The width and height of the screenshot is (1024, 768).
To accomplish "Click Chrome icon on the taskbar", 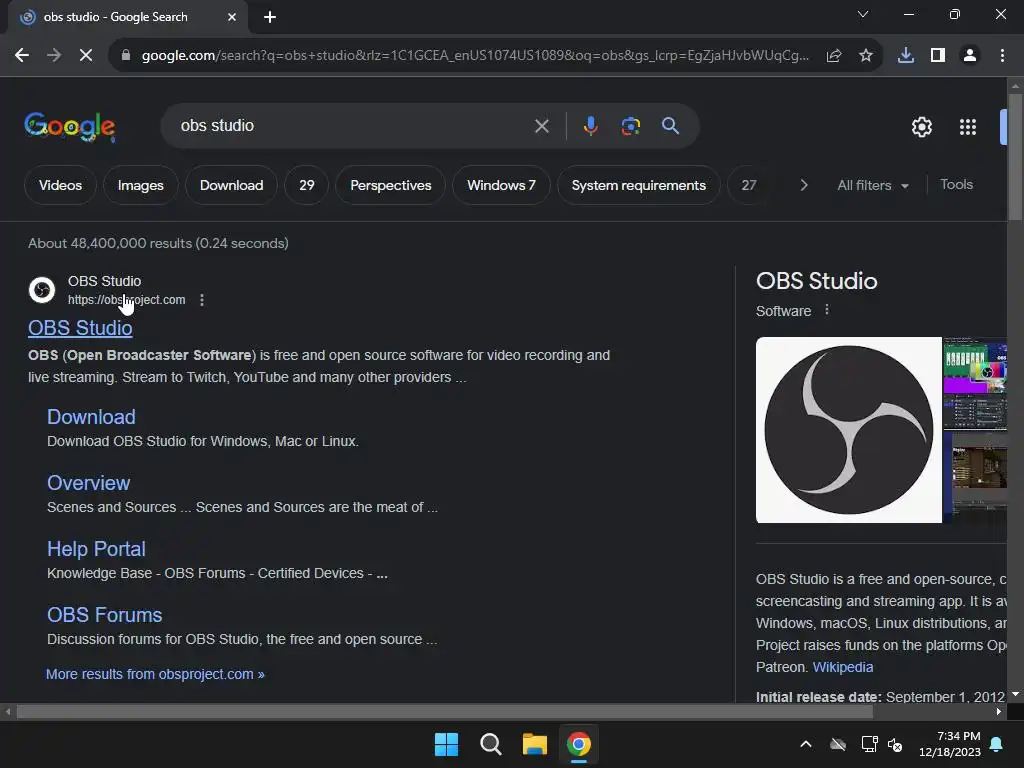I will 579,744.
